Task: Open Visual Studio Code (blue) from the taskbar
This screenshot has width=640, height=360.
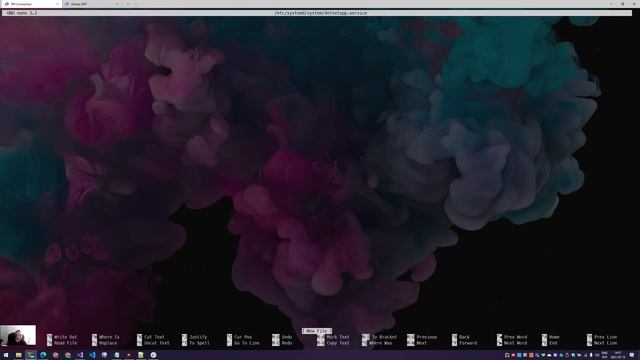Action: point(92,355)
